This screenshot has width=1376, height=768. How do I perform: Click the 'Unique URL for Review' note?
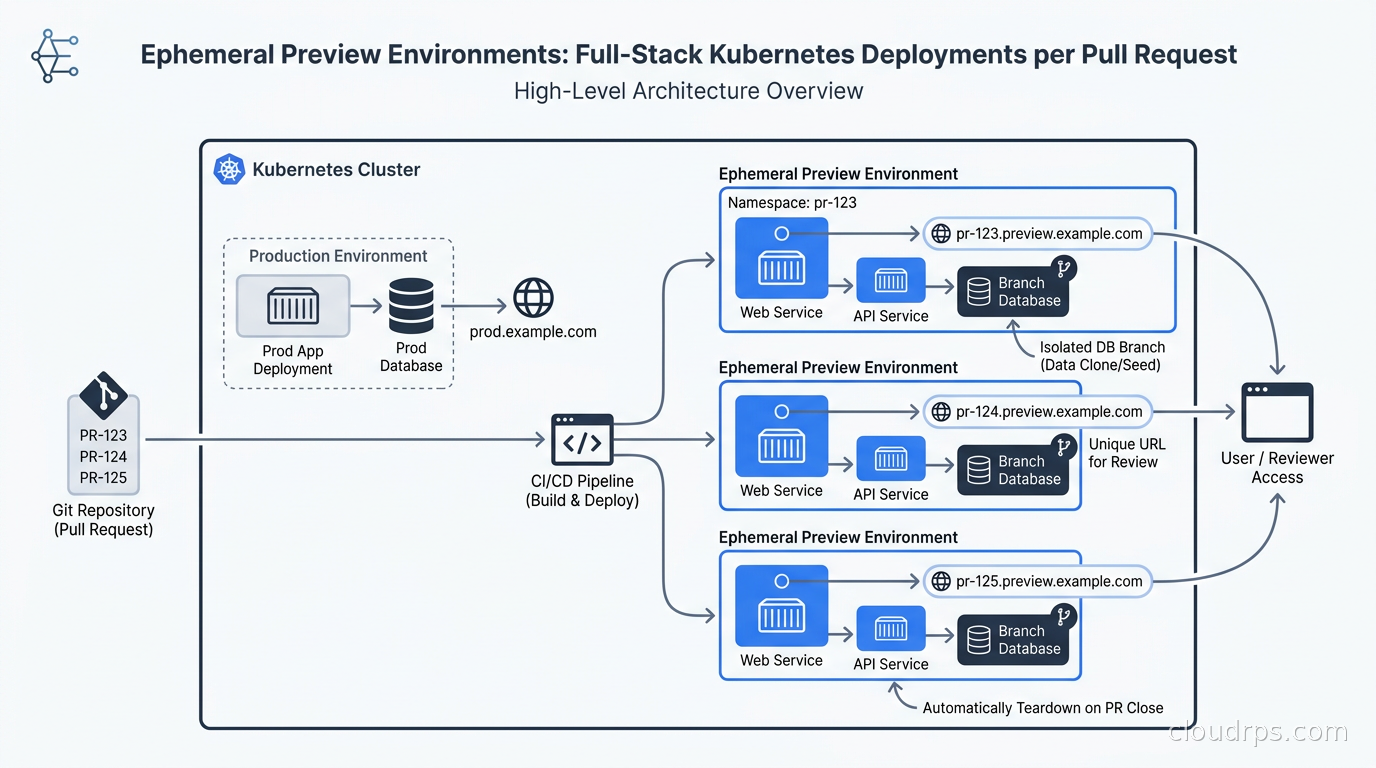pyautogui.click(x=1127, y=453)
